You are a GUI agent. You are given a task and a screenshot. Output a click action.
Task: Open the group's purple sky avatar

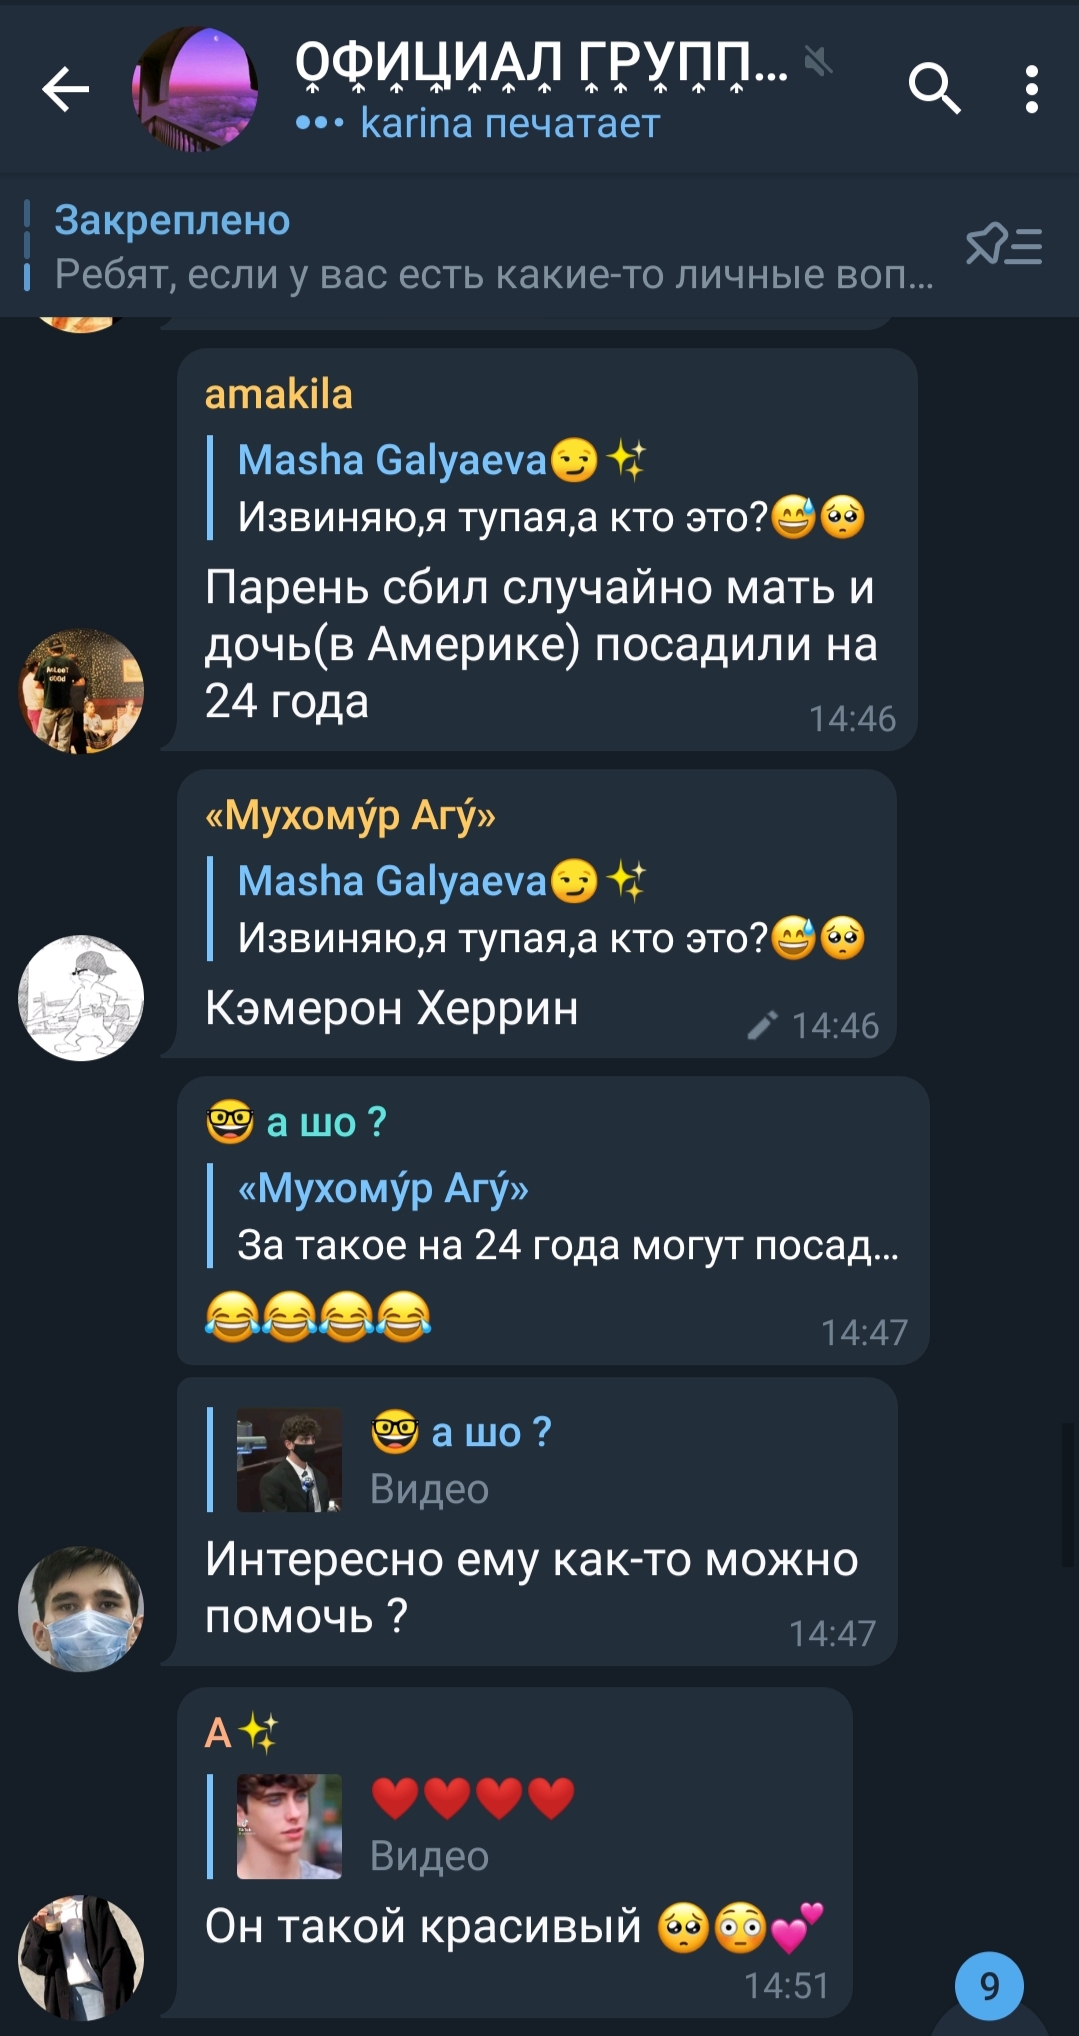195,90
